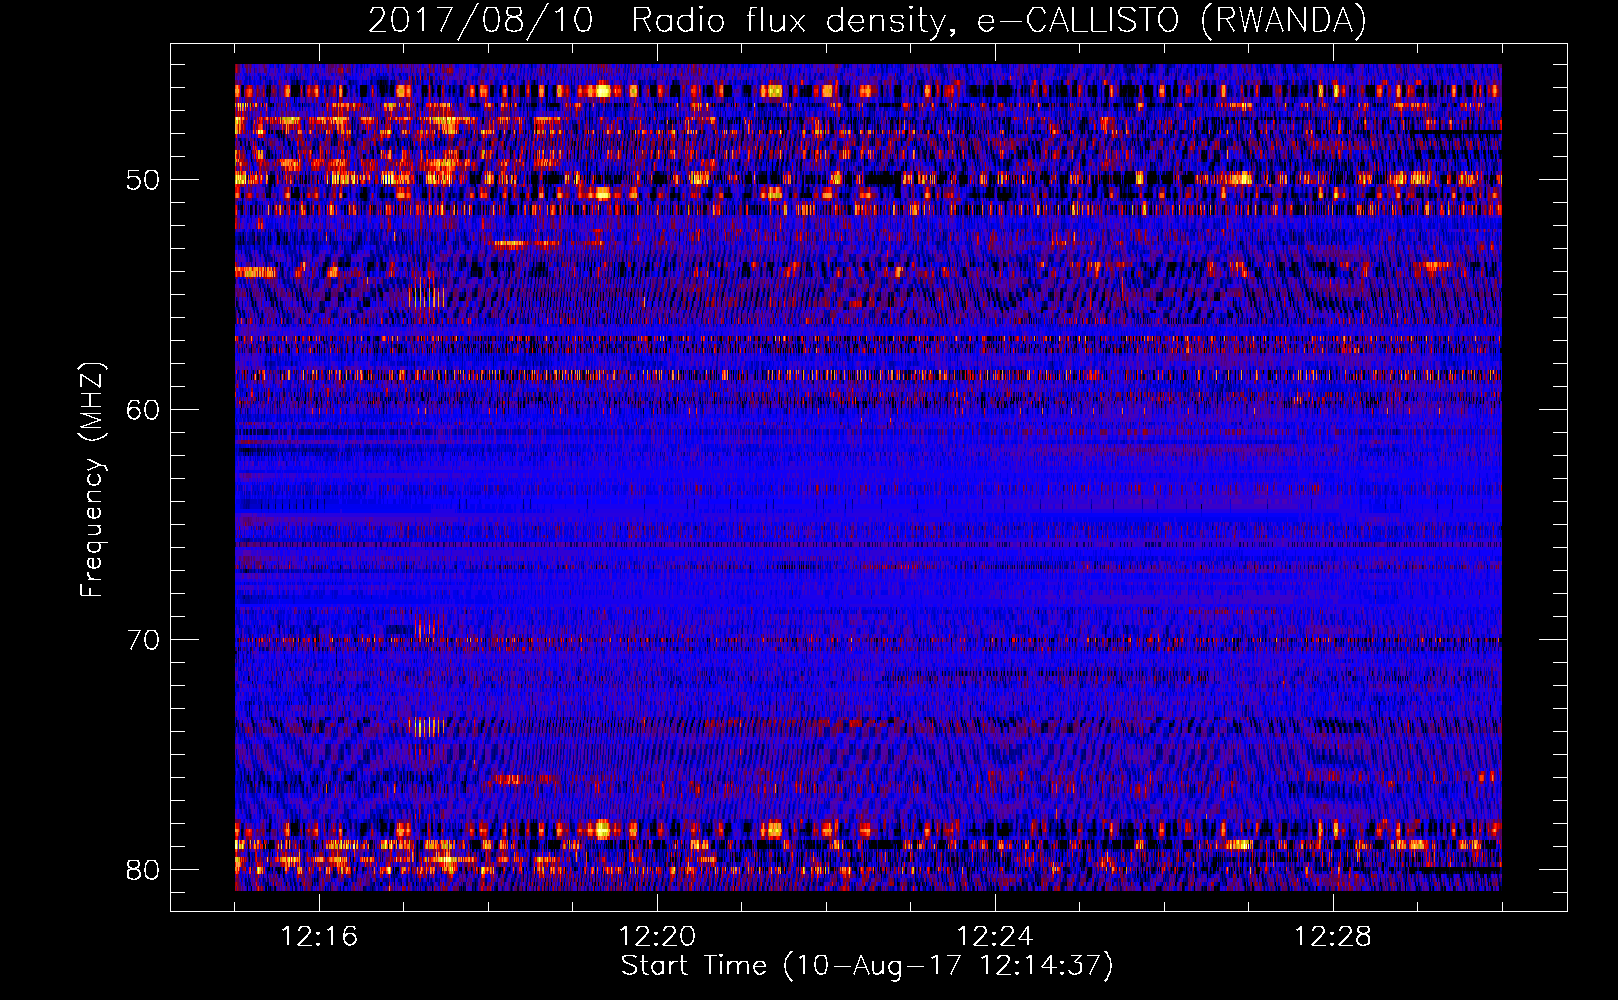Select the 60 frequency tick label
1618x1000 pixels.
tap(143, 410)
